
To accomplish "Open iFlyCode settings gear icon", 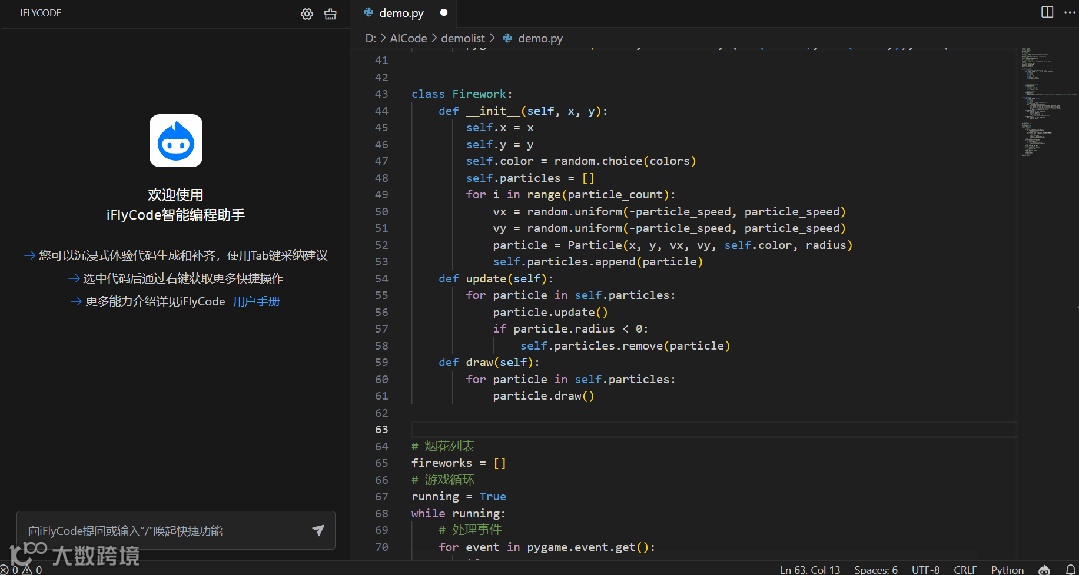I will click(307, 14).
